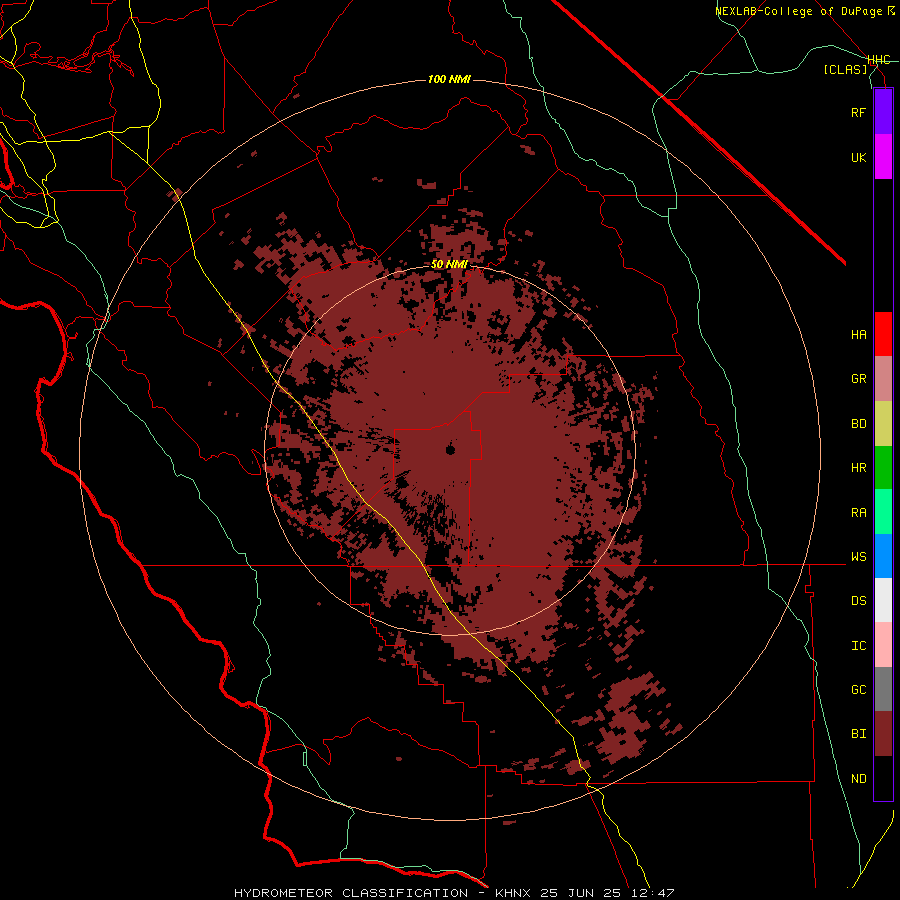900x900 pixels.
Task: Click the IC legend label
Action: 858,645
